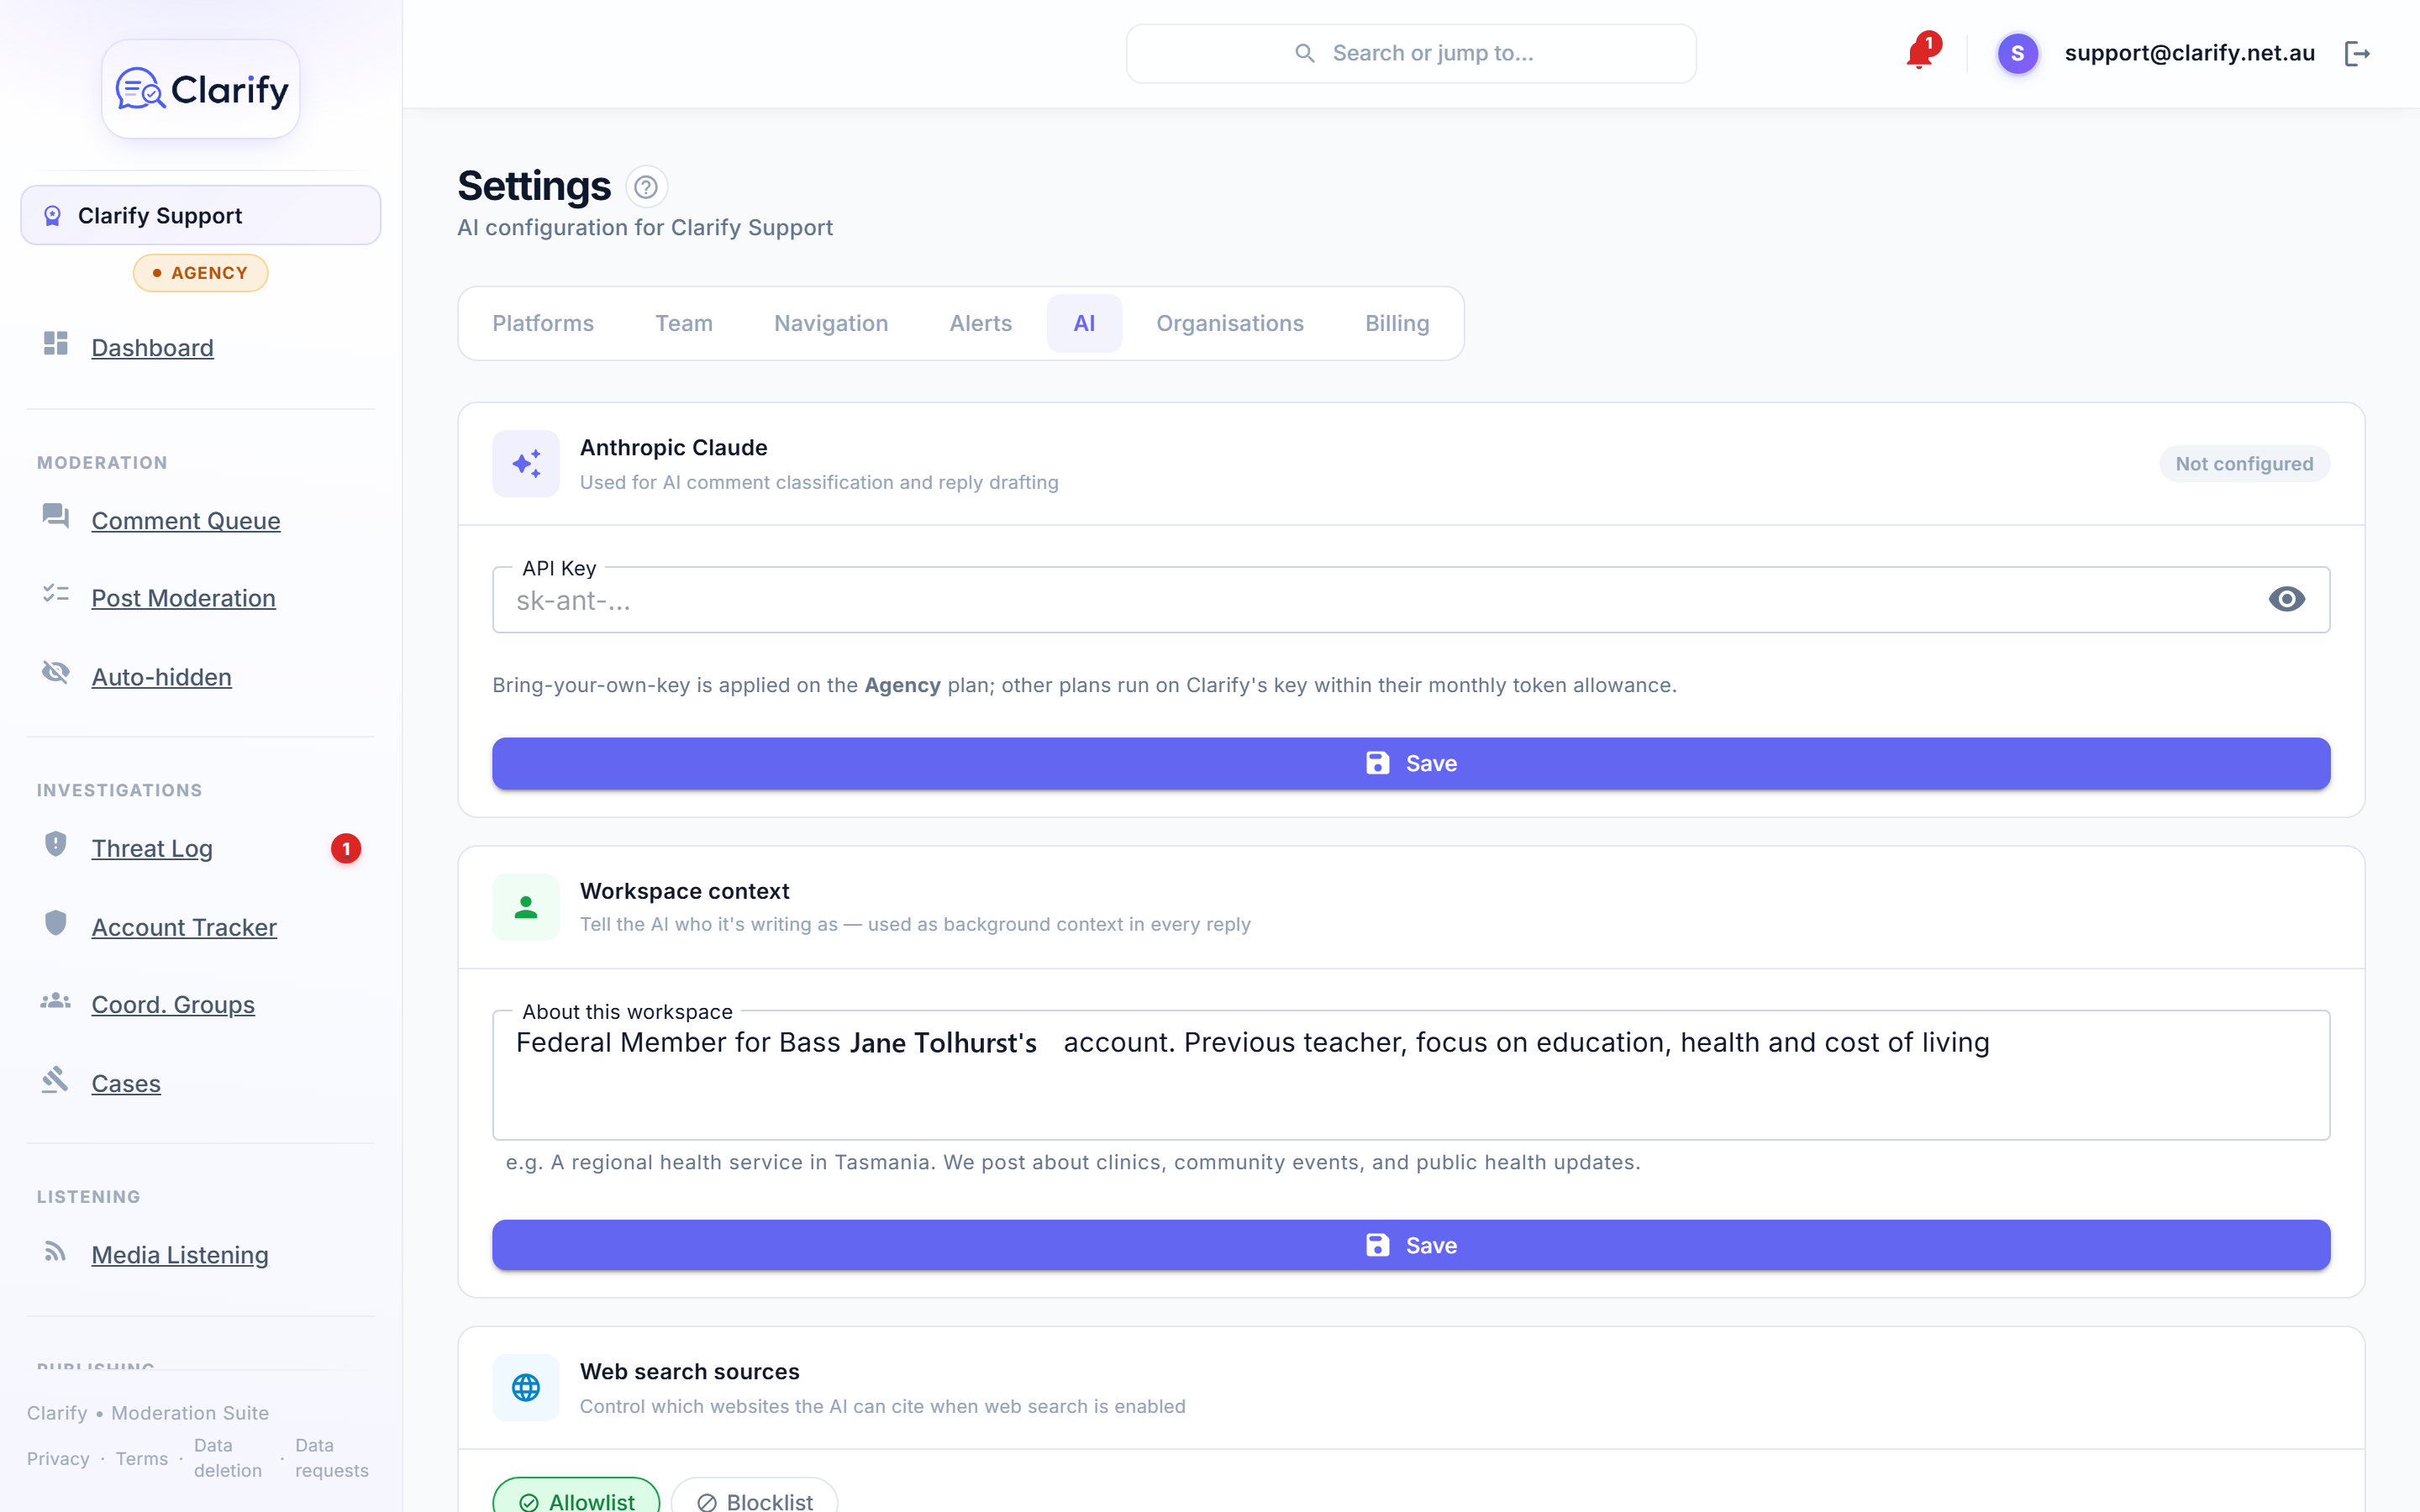The image size is (2420, 1512).
Task: Click the Auto-hidden crossed-eye icon
Action: (x=56, y=672)
